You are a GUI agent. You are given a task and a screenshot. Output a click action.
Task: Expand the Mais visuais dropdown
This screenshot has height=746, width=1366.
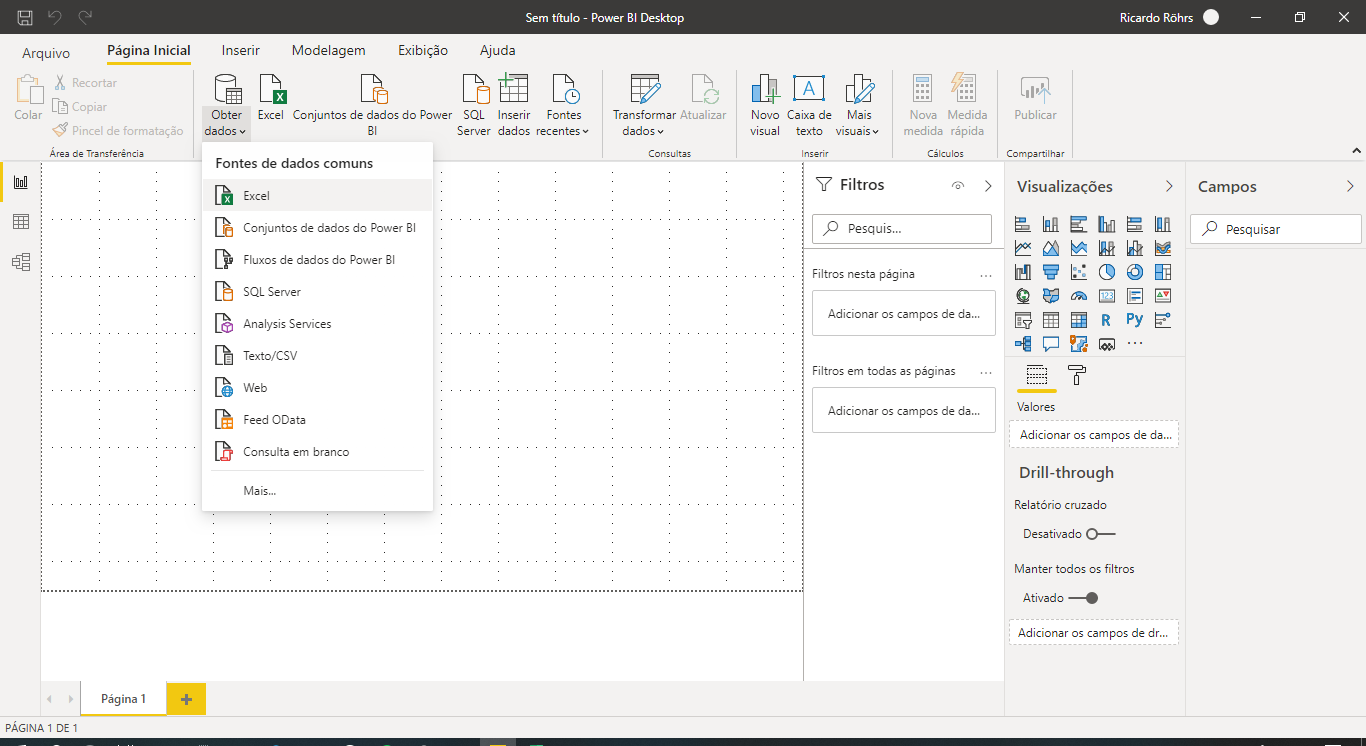(859, 105)
